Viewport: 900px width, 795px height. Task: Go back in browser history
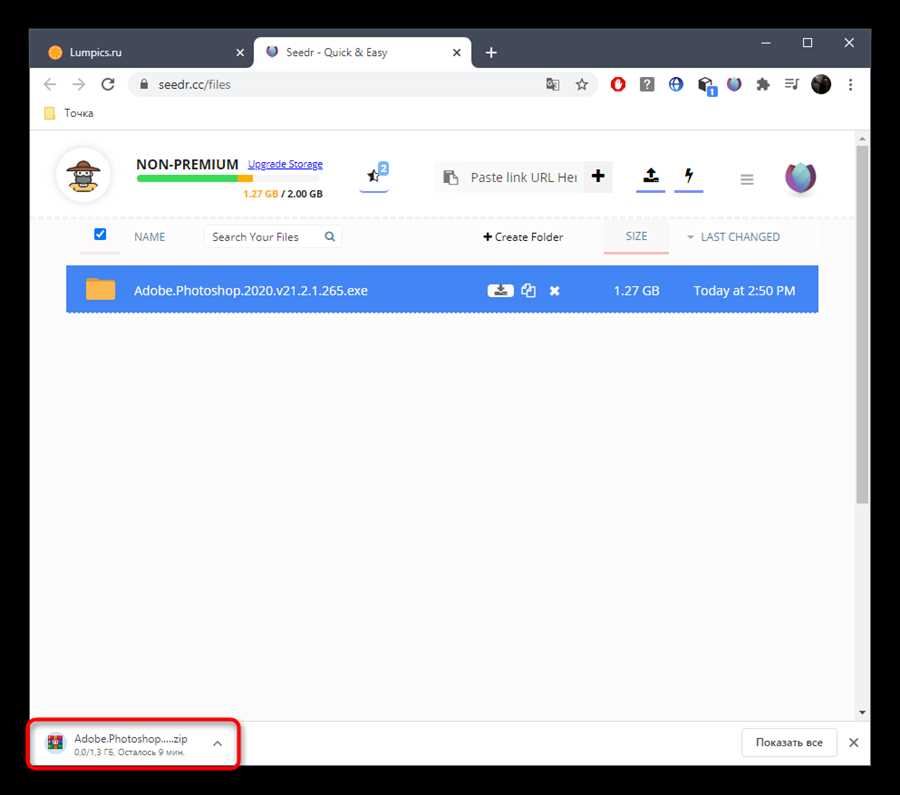pyautogui.click(x=50, y=84)
